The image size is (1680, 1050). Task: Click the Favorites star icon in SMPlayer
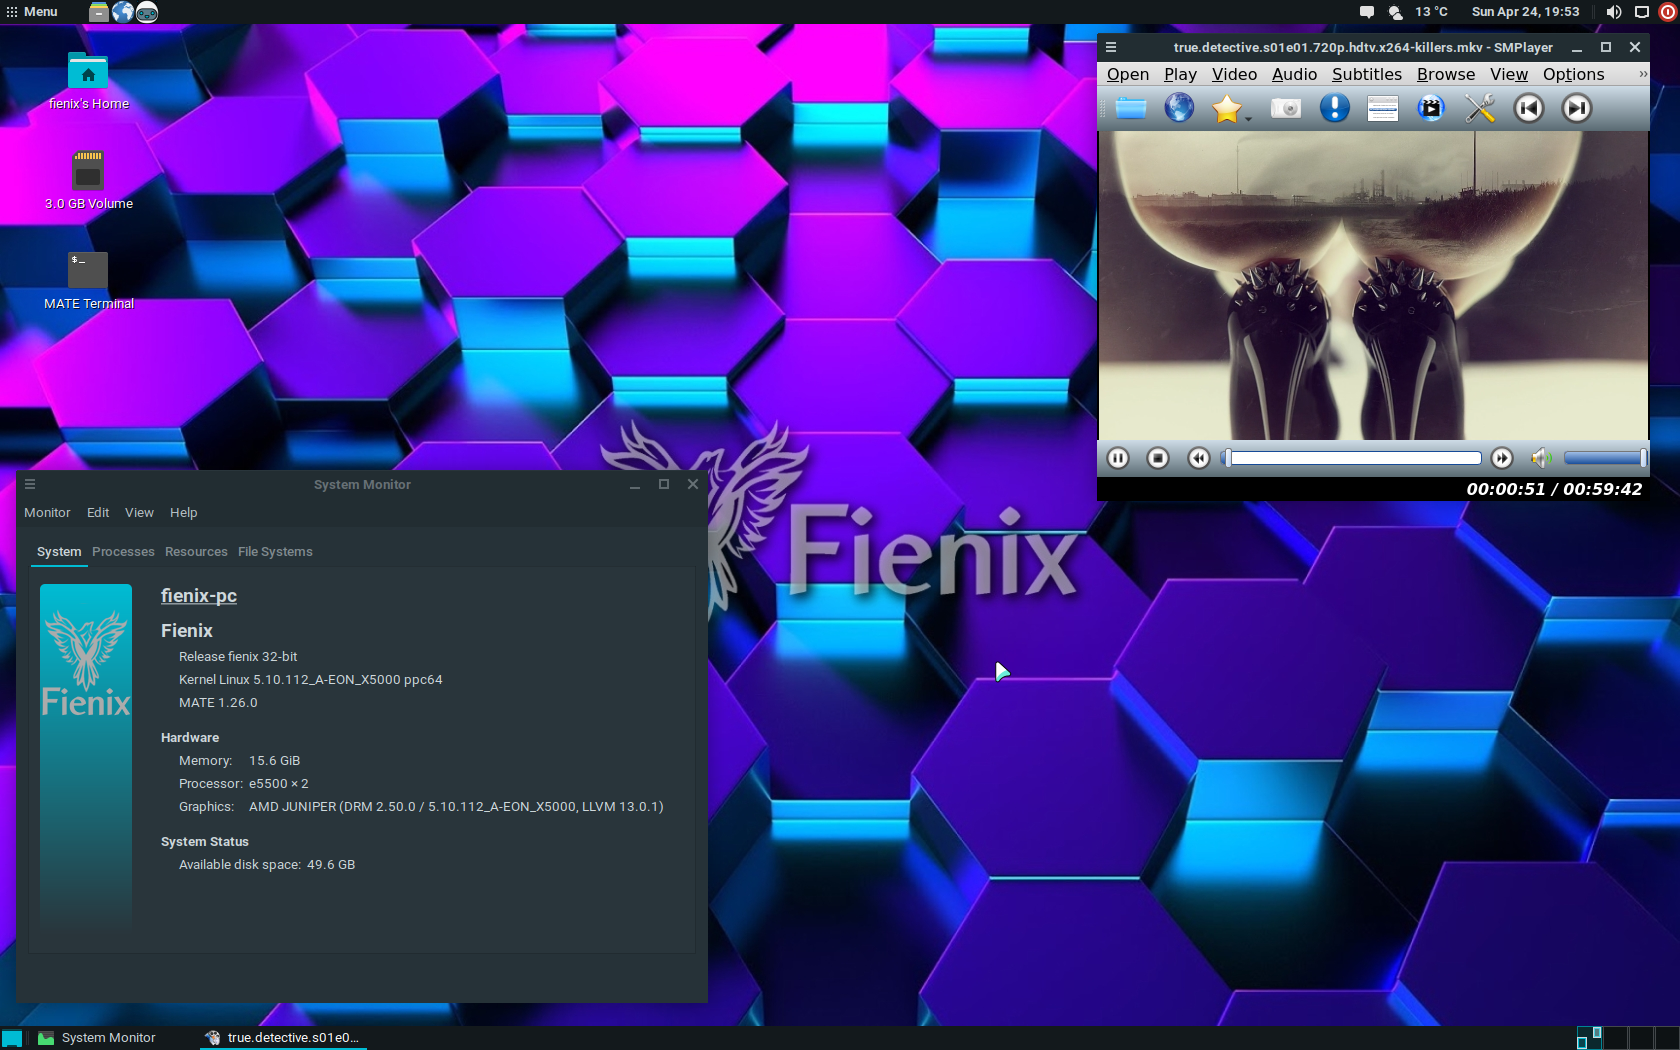coord(1226,108)
